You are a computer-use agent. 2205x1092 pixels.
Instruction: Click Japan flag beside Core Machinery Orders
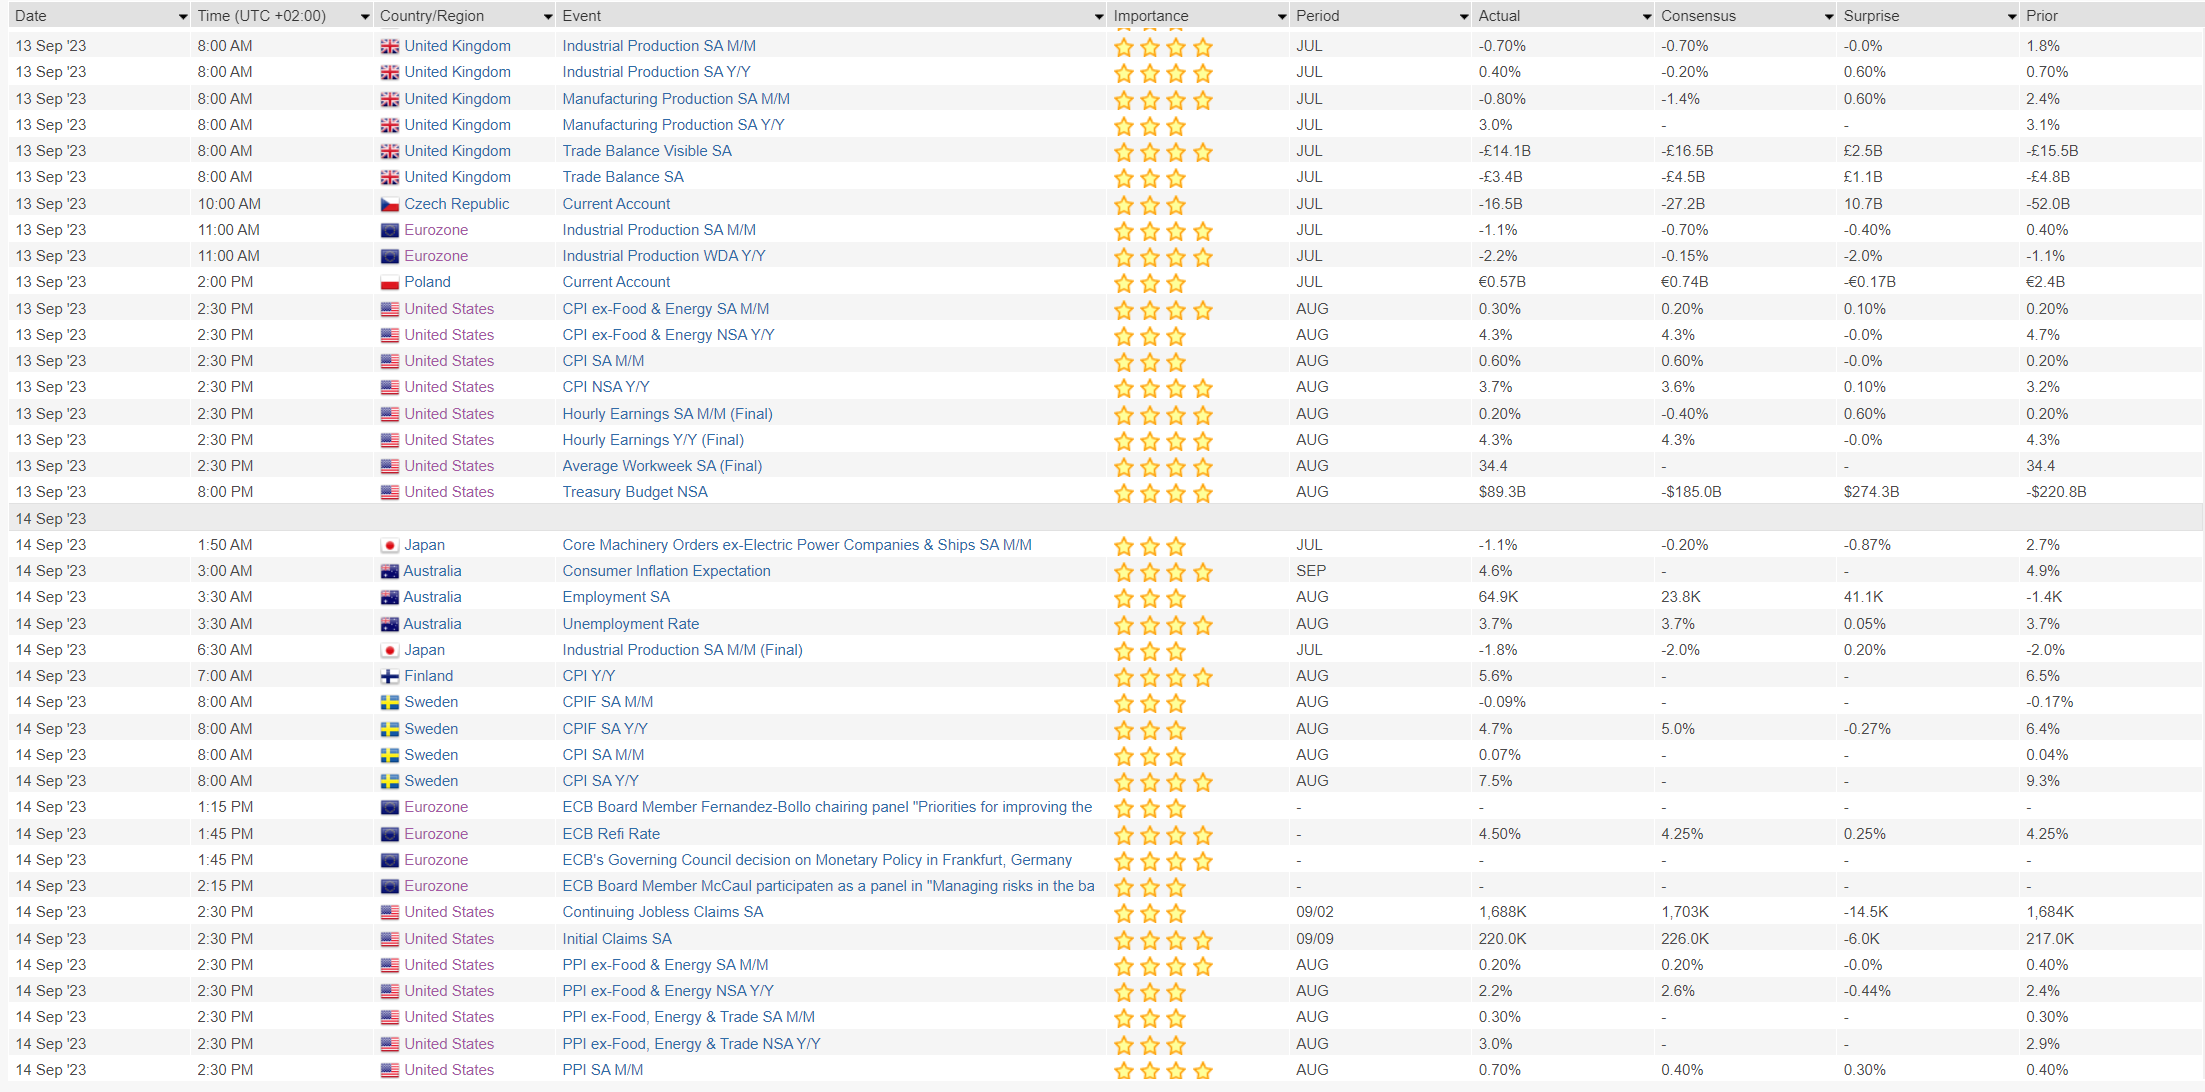[389, 546]
